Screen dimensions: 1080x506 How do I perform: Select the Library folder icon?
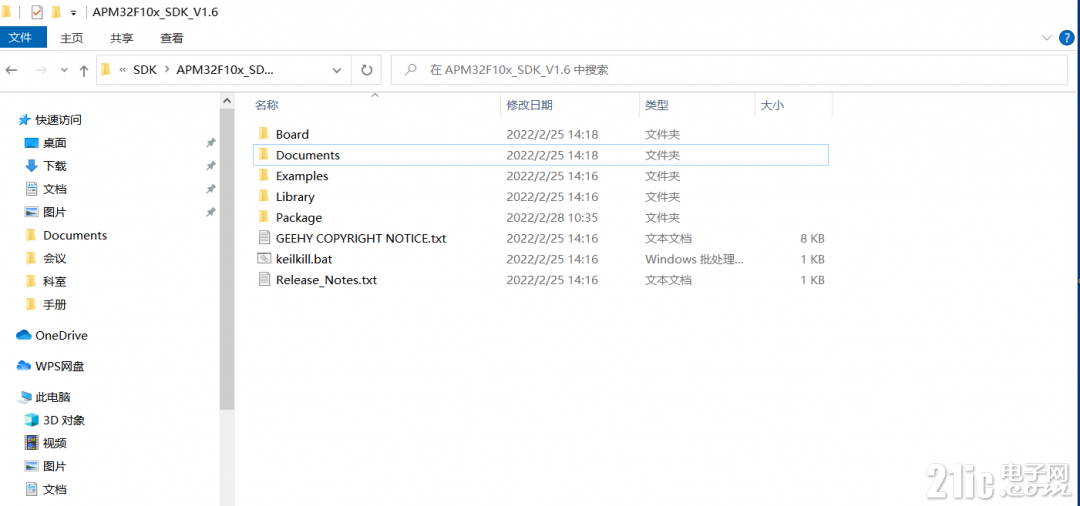click(x=263, y=196)
